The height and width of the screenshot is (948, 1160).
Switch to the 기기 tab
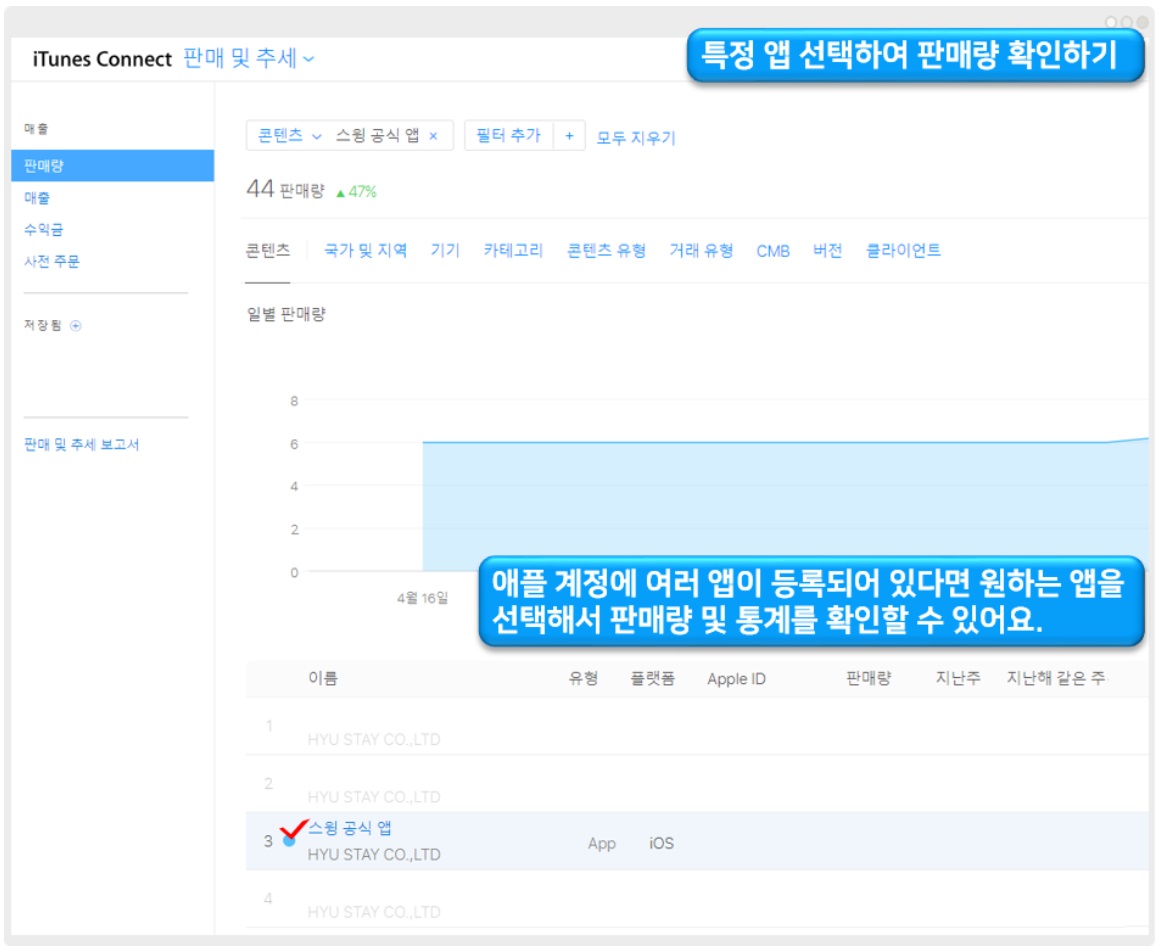tap(445, 251)
